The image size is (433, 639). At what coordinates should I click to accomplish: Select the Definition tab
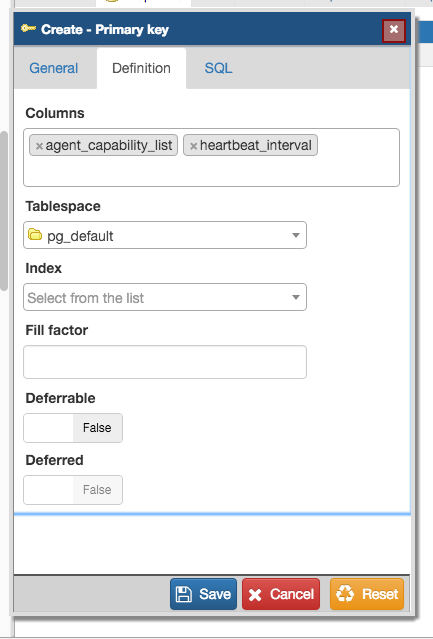coord(141,68)
